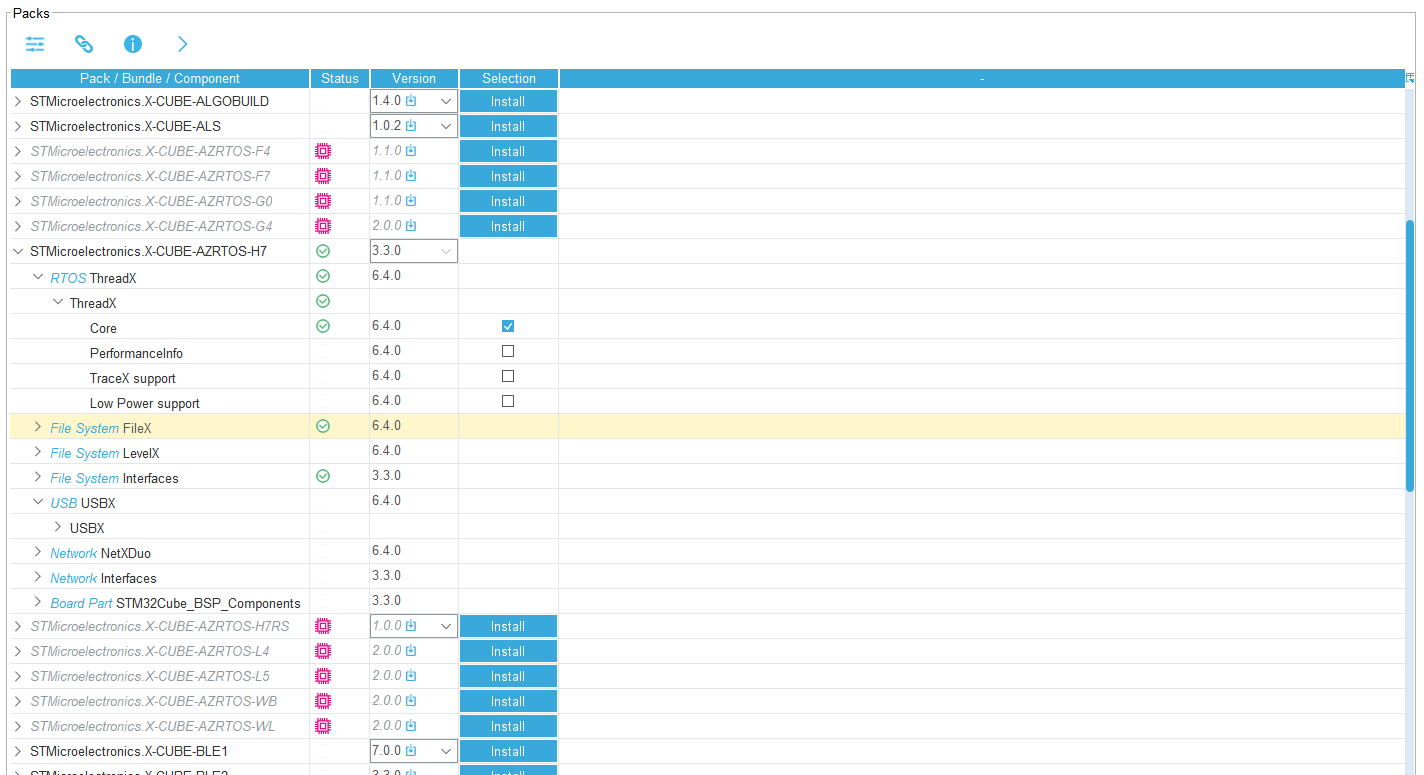
Task: Click chip status icon for X-CUBE-AZRTOS-L4
Action: coord(322,651)
